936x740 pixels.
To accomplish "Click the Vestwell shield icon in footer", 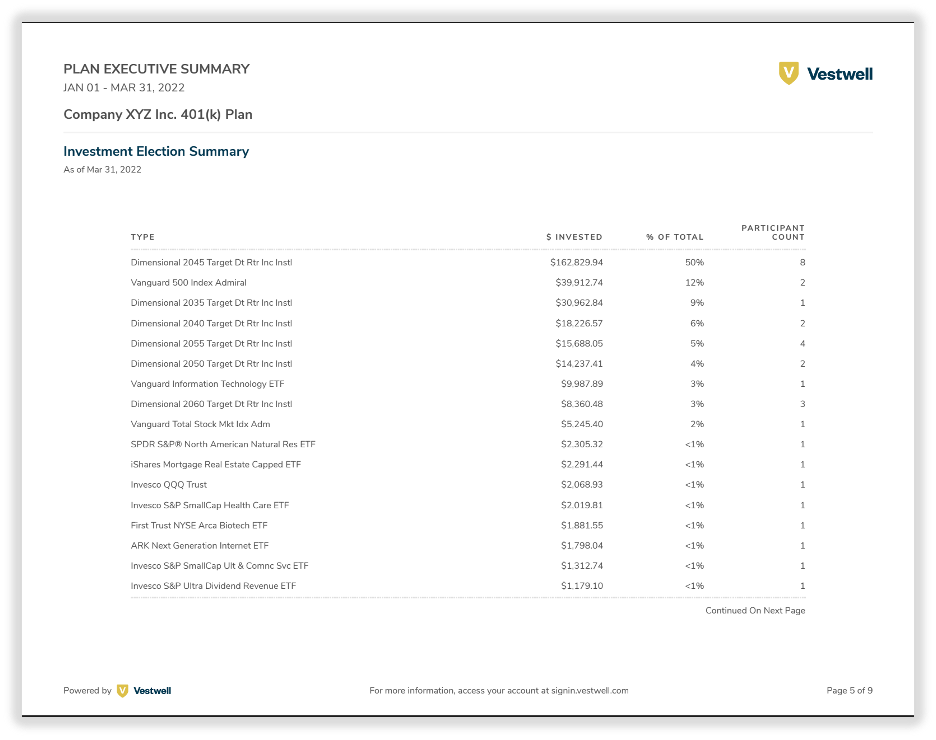I will coord(122,690).
